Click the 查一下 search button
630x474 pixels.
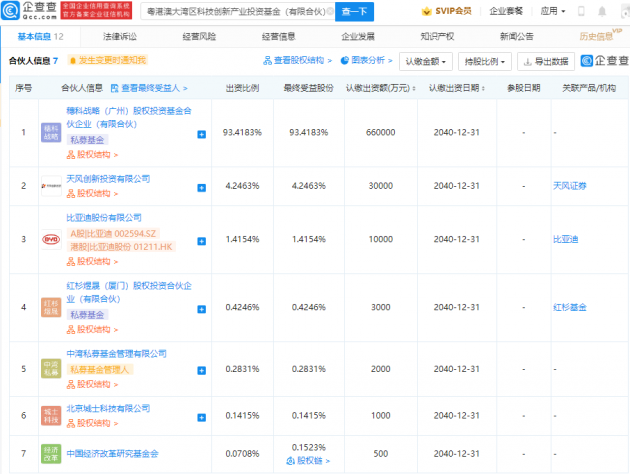tap(354, 12)
